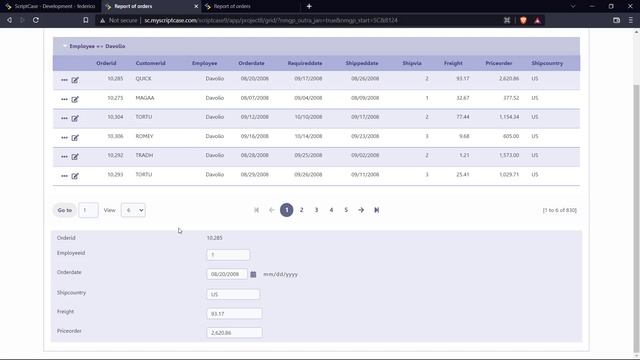Screen dimensions: 640x360
Task: Focus the Freight input field
Action: click(x=234, y=313)
